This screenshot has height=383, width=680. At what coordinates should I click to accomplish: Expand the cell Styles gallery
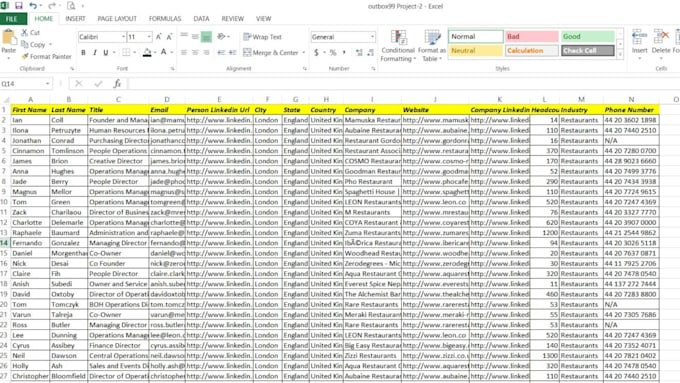620,55
